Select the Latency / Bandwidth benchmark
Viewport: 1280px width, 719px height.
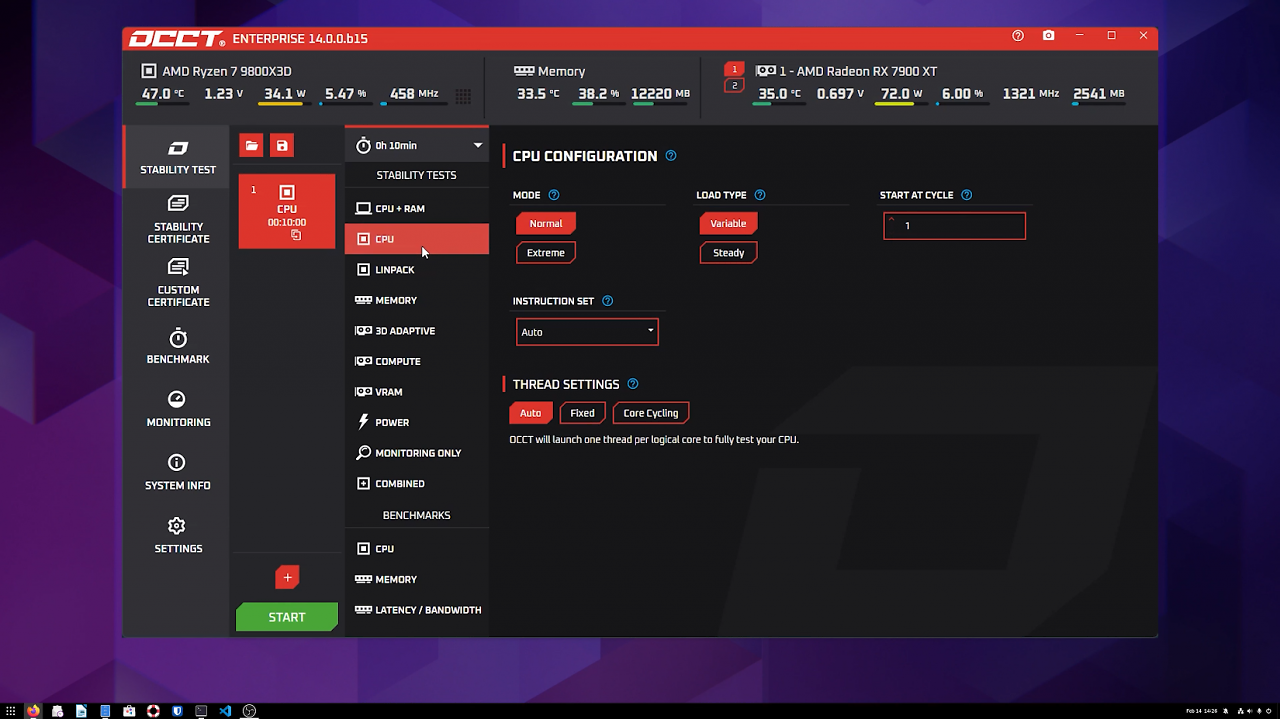[x=417, y=610]
